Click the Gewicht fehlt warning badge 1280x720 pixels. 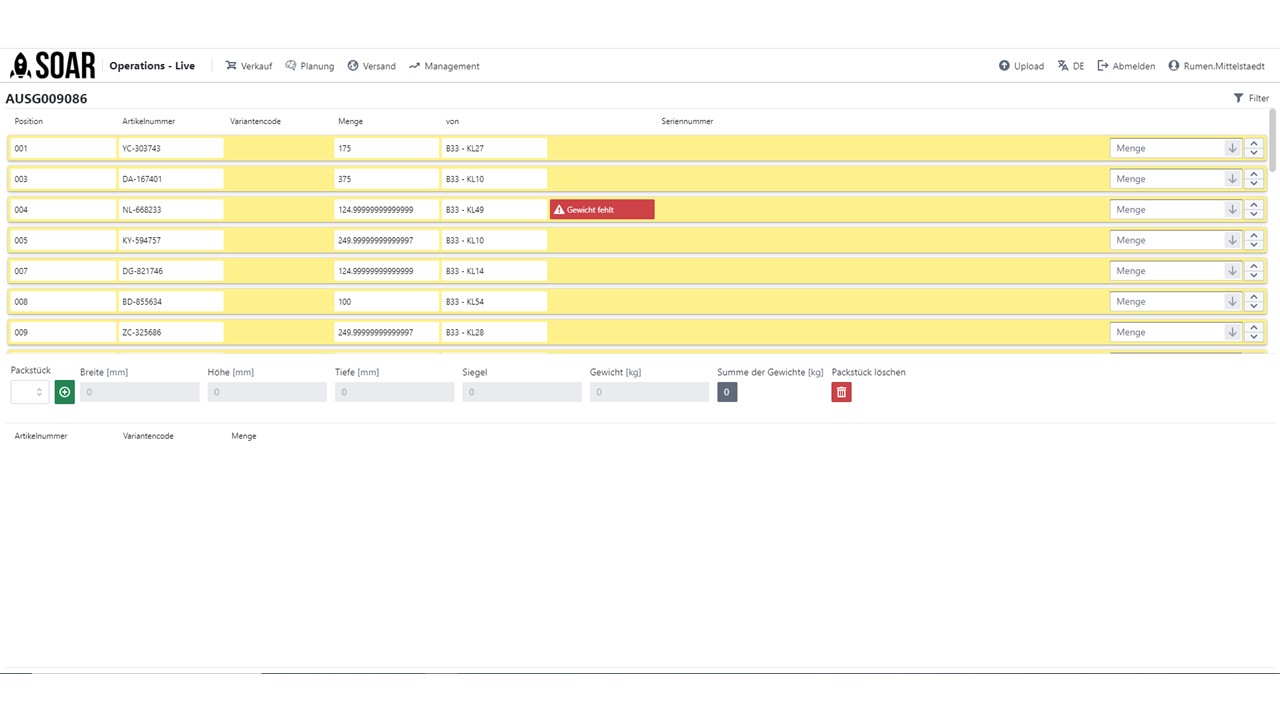click(x=602, y=209)
